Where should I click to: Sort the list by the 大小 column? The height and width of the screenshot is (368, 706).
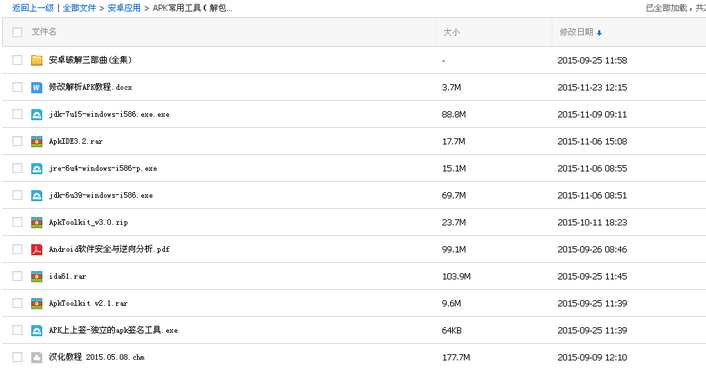click(451, 32)
